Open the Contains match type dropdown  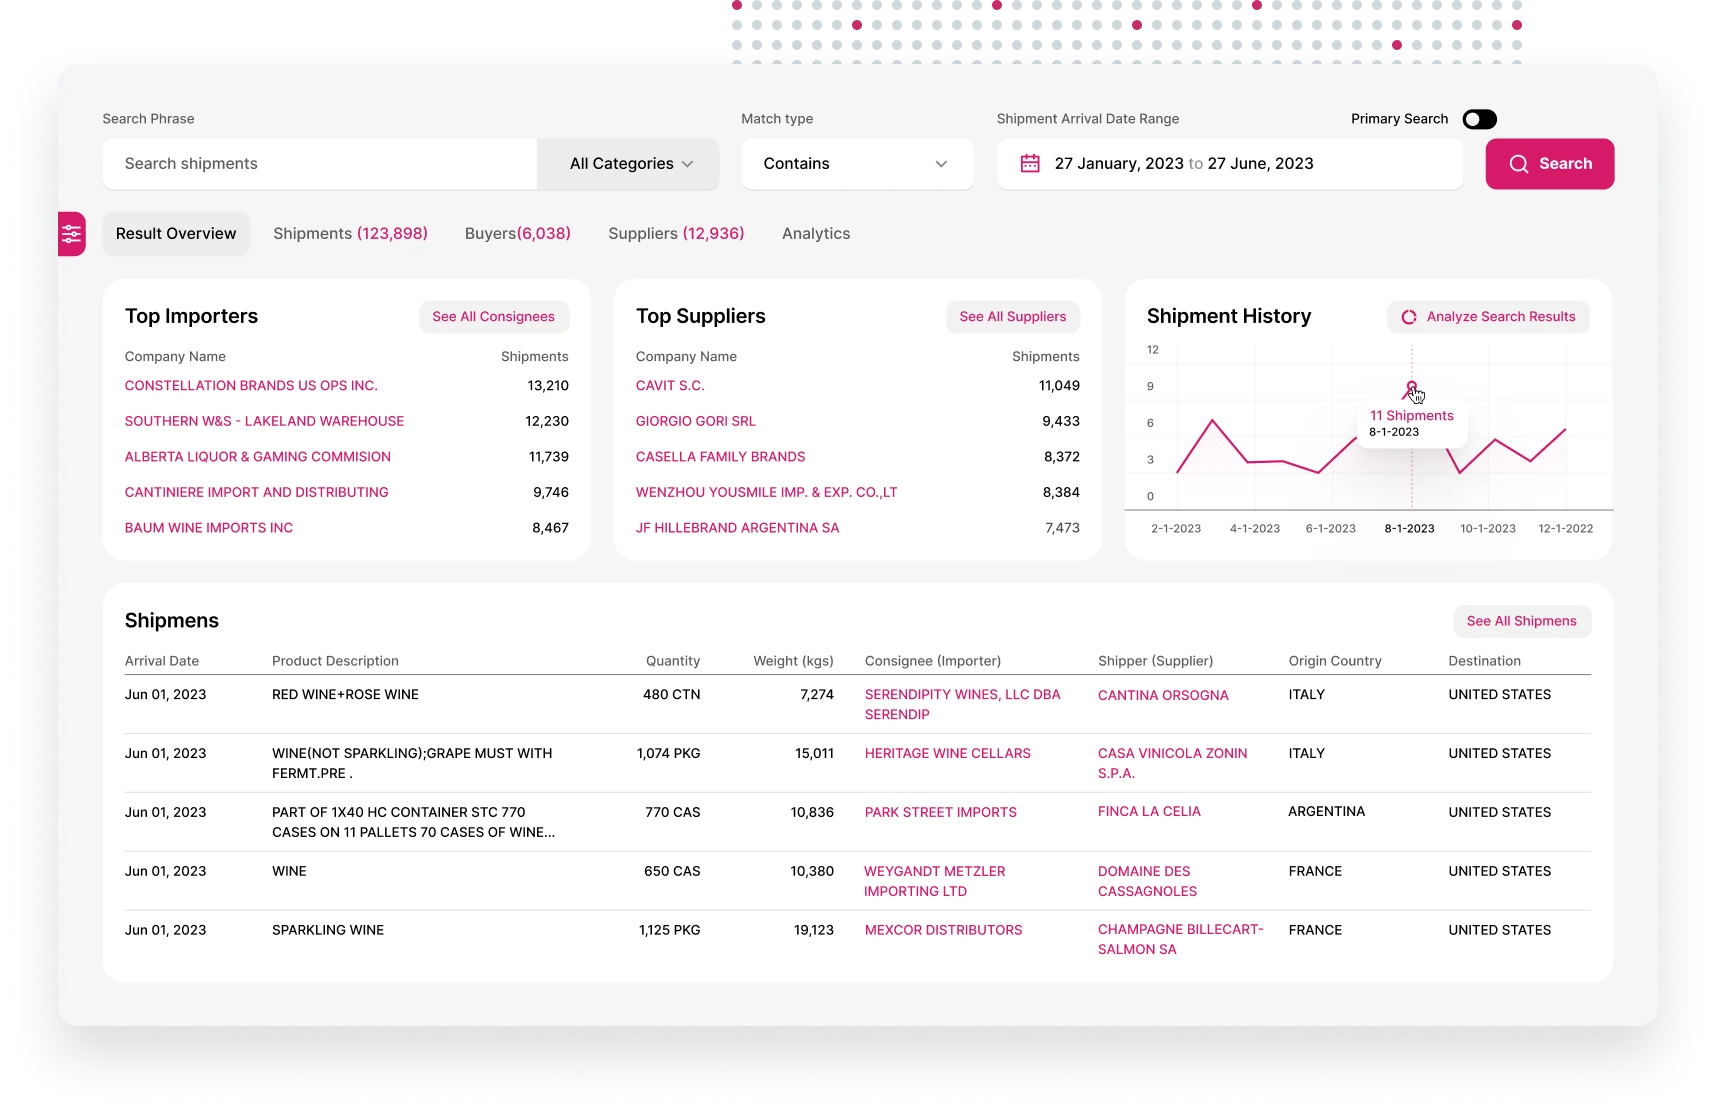(x=857, y=164)
